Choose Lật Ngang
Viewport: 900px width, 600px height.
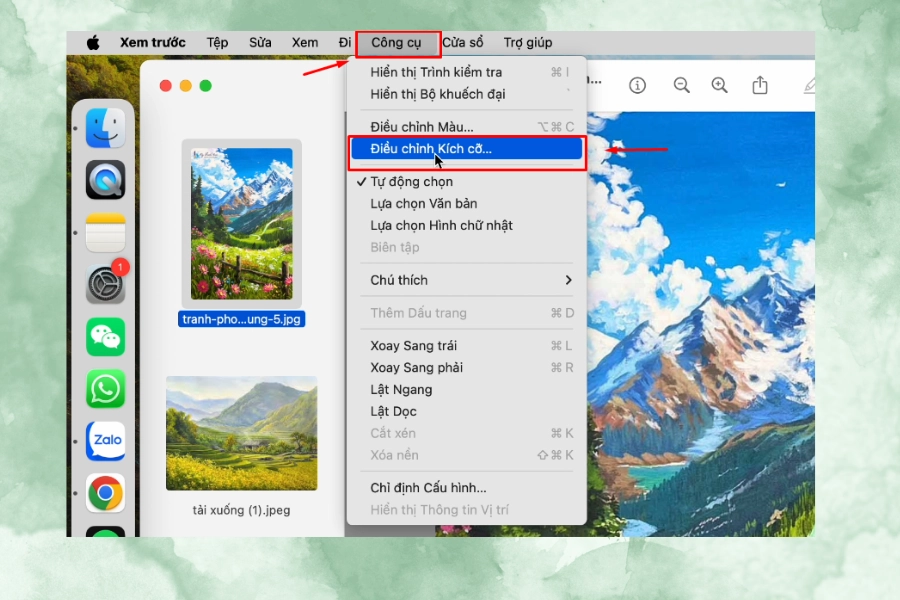click(x=467, y=389)
